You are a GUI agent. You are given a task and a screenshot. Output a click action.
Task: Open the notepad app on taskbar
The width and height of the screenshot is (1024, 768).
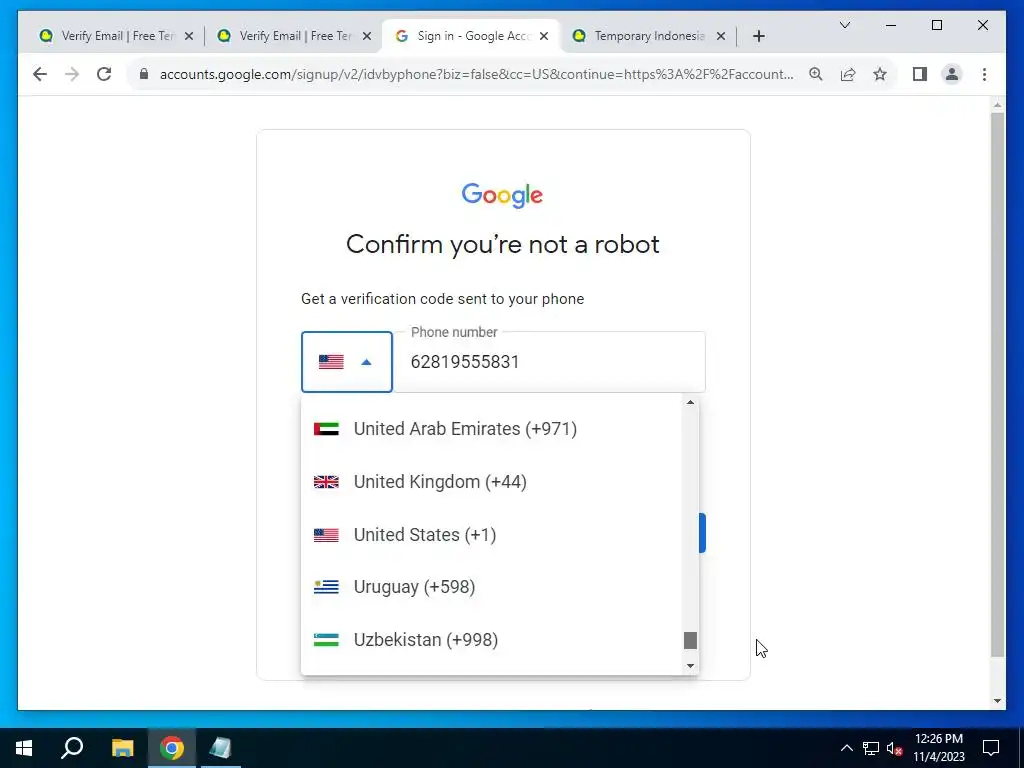tap(221, 748)
